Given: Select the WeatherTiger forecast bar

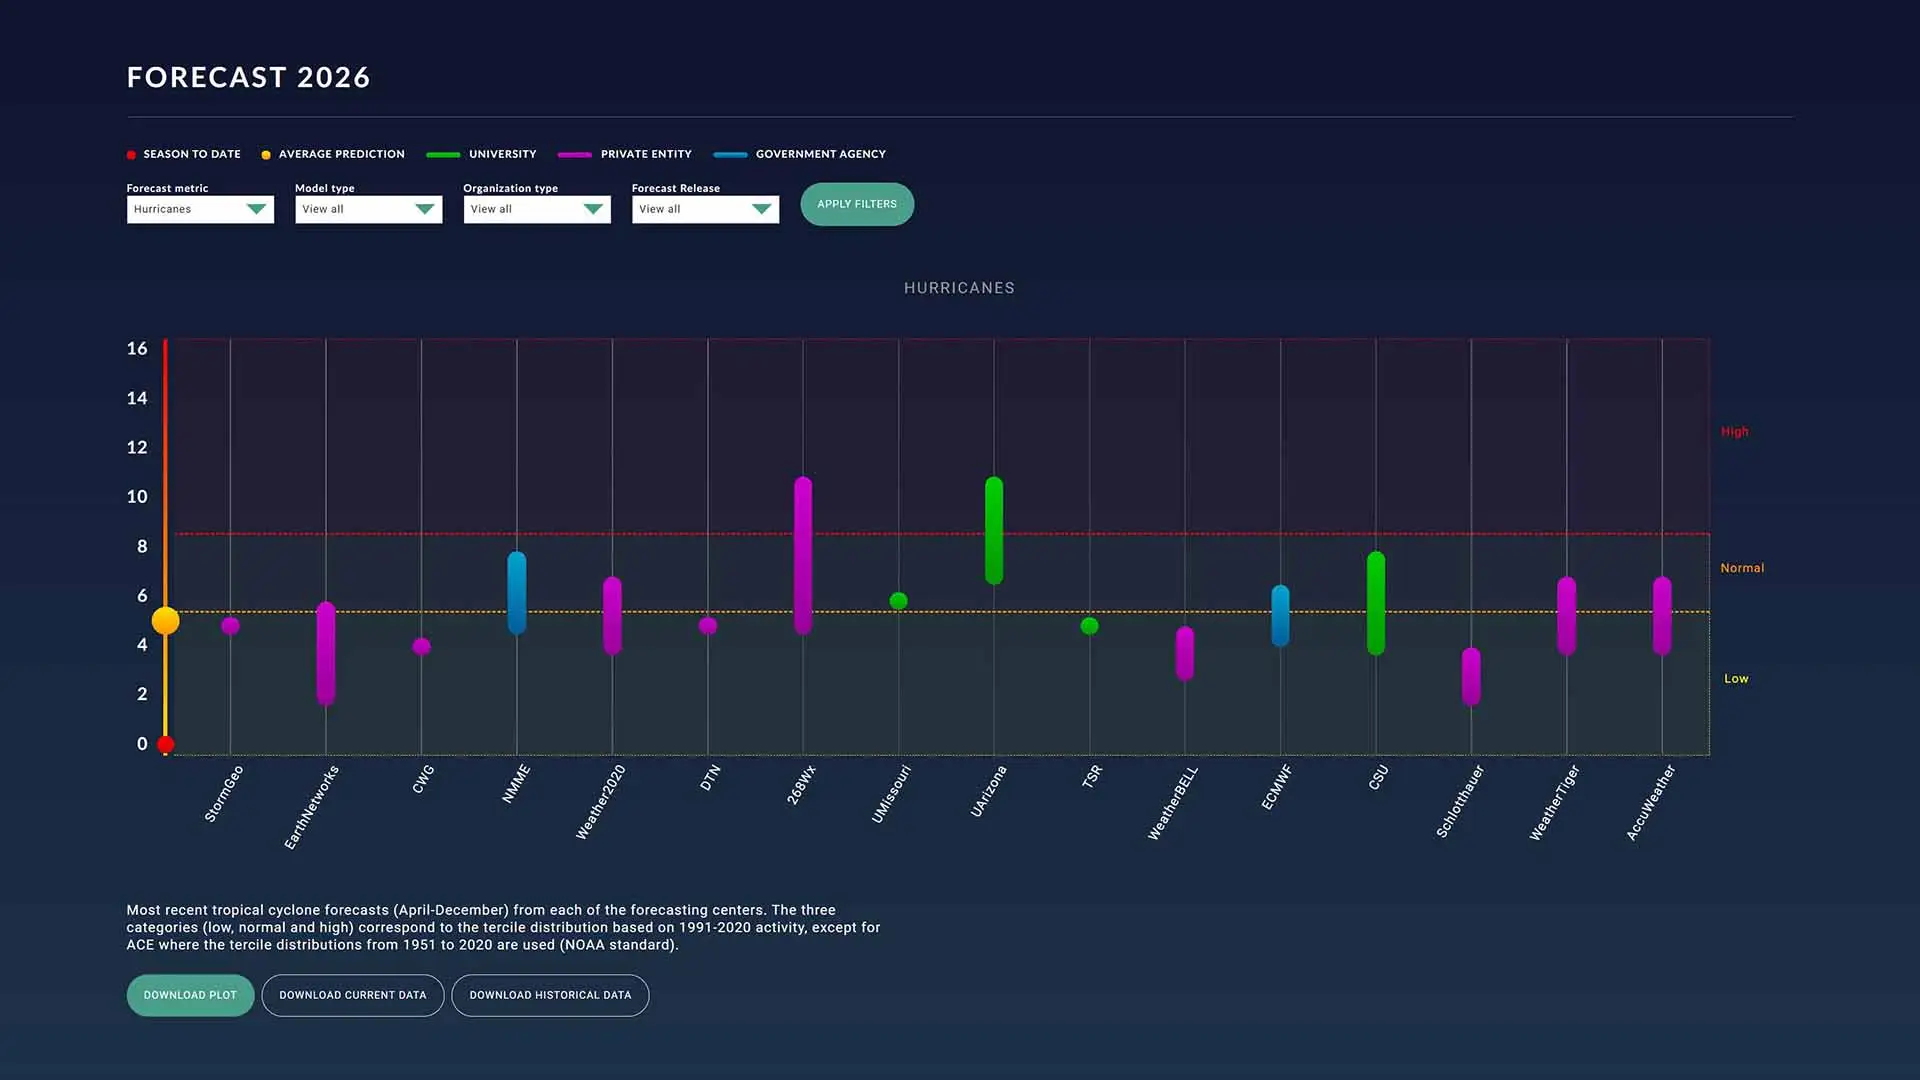Looking at the screenshot, I should click(1567, 616).
